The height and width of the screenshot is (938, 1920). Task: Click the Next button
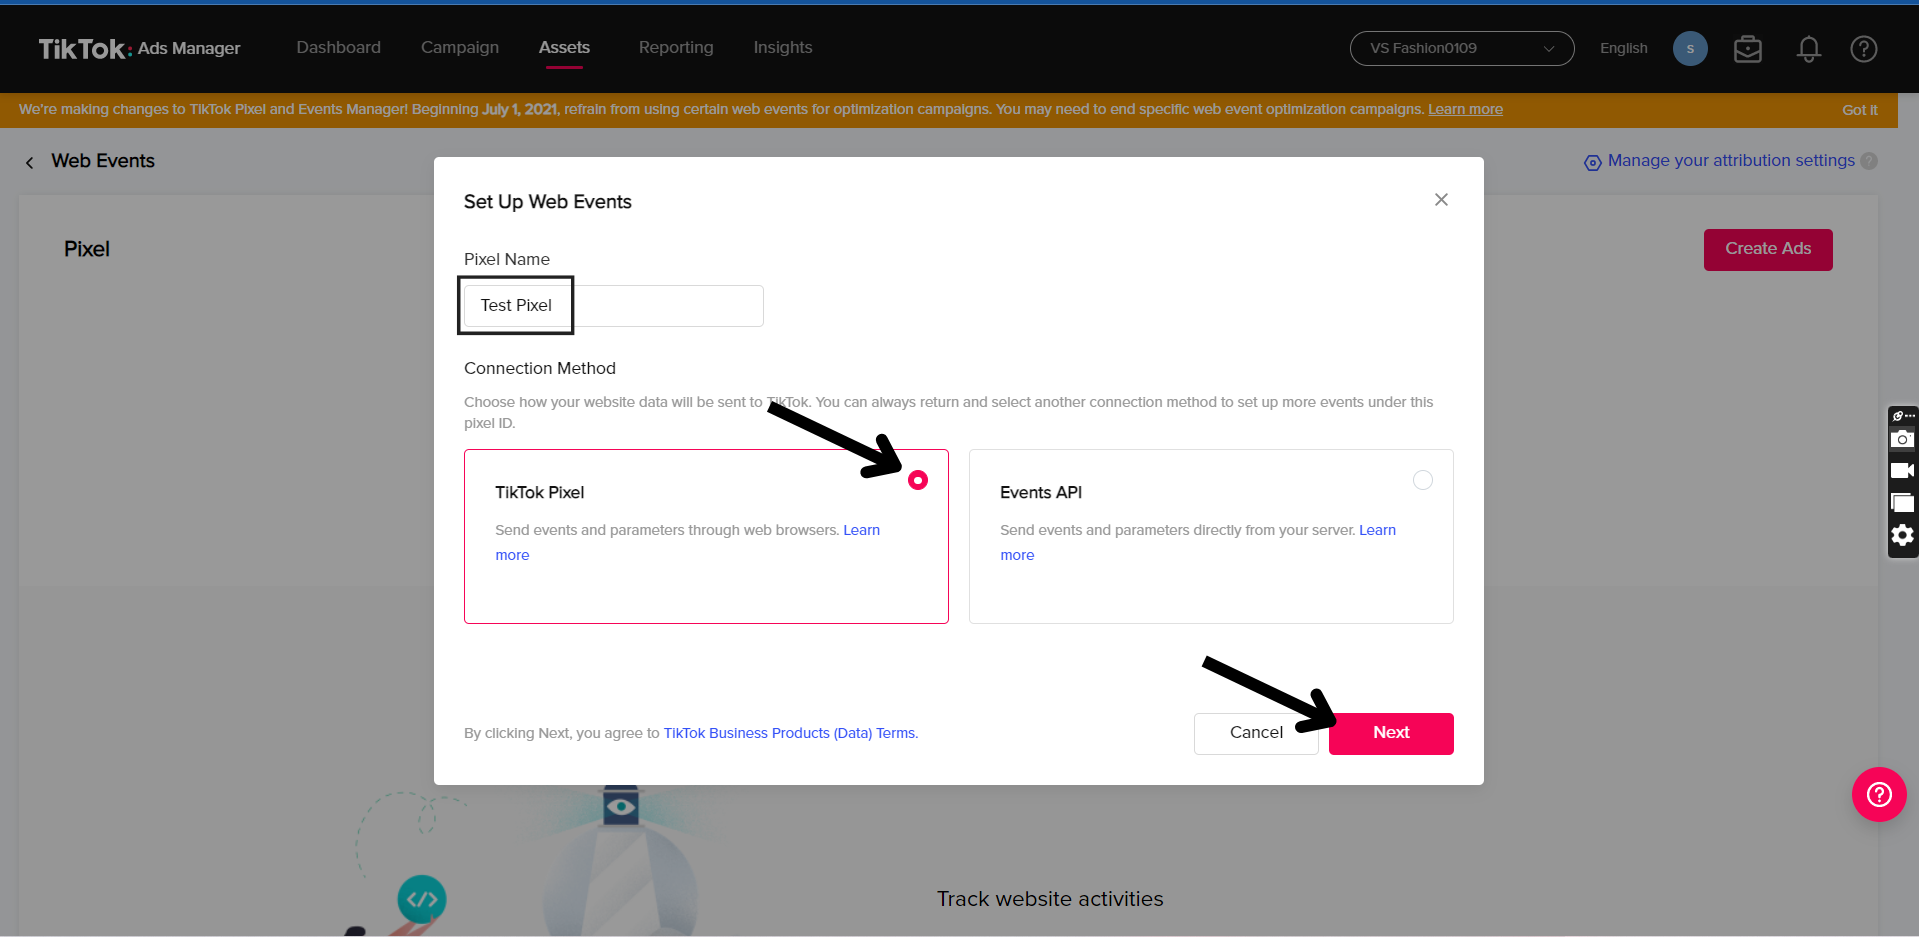(x=1391, y=733)
